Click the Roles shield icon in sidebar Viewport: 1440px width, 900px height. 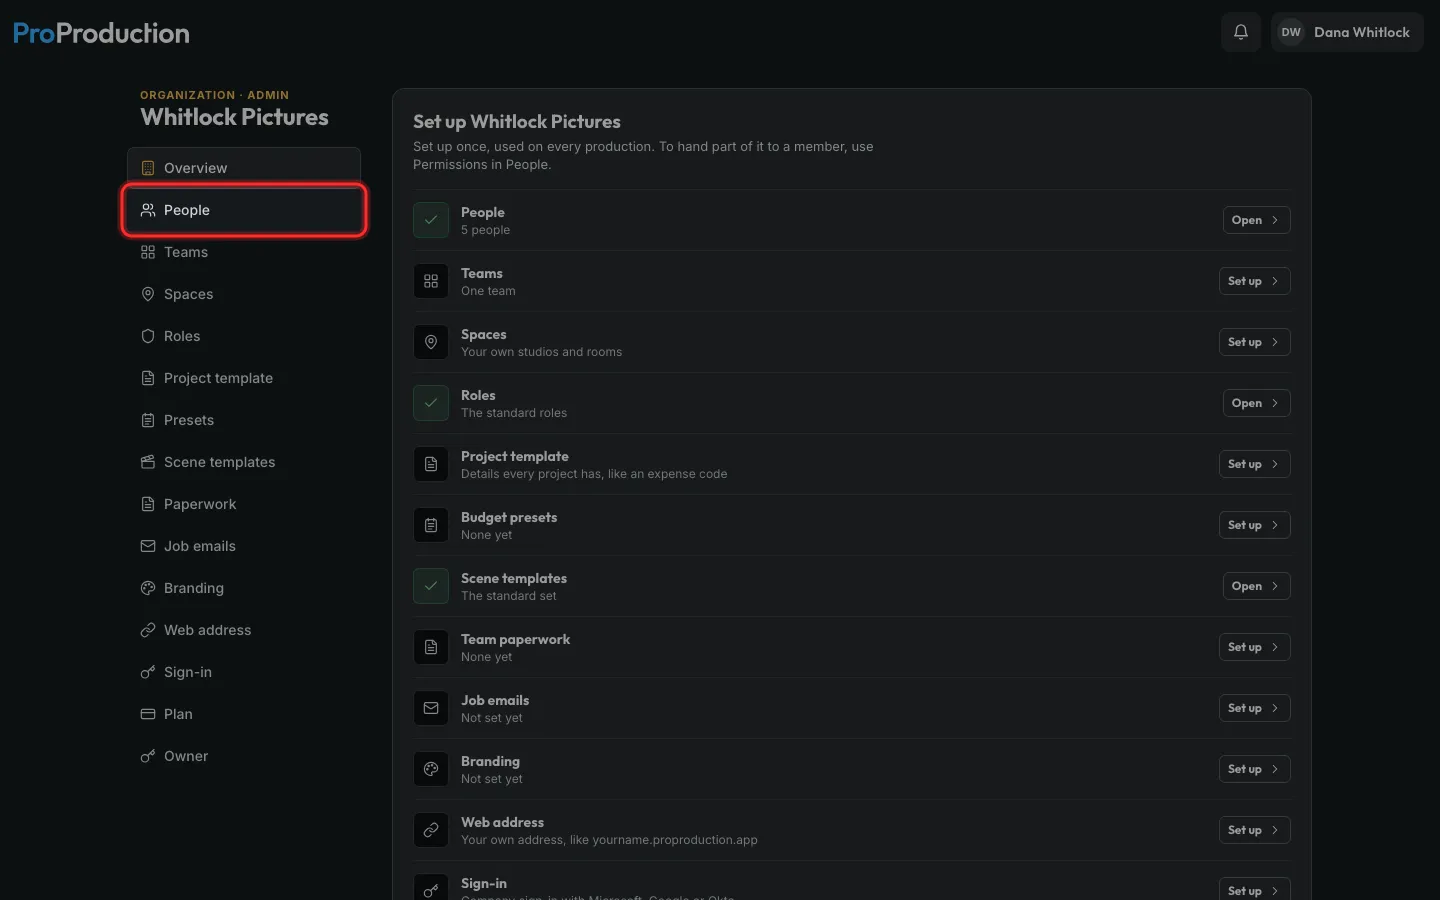coord(148,336)
